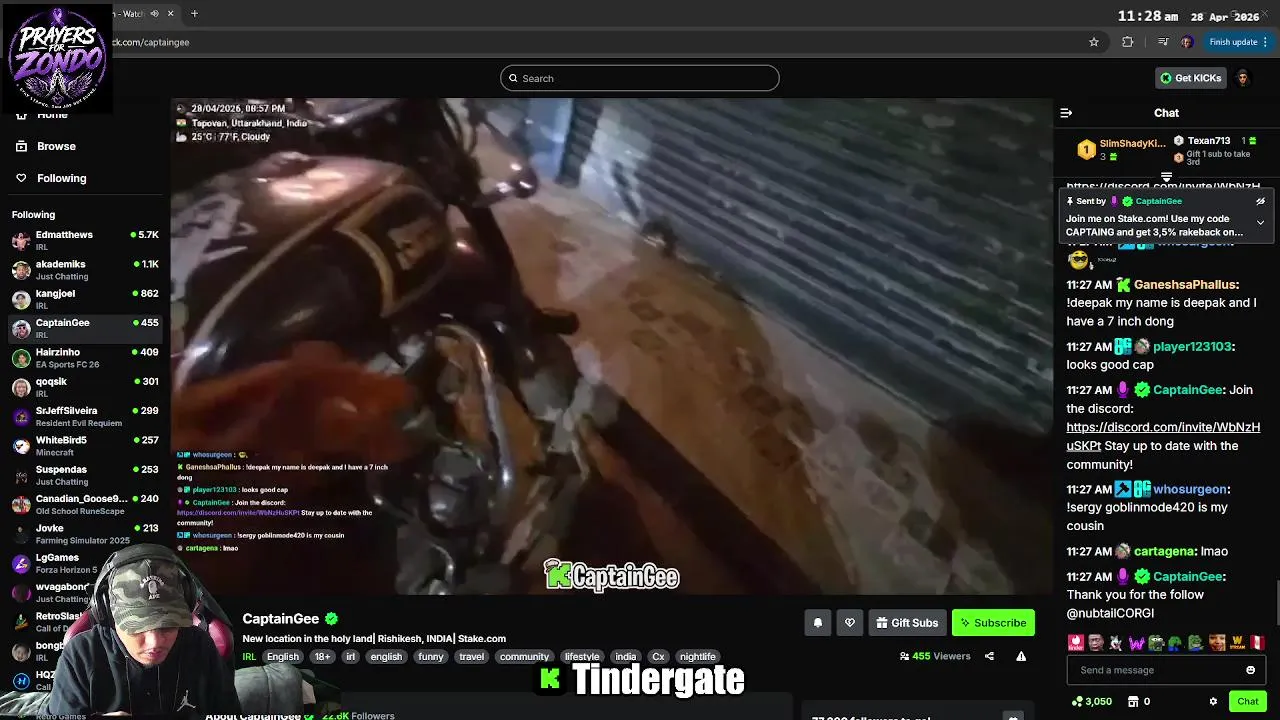Select the Peru flag emote in quick emotes

1257,643
